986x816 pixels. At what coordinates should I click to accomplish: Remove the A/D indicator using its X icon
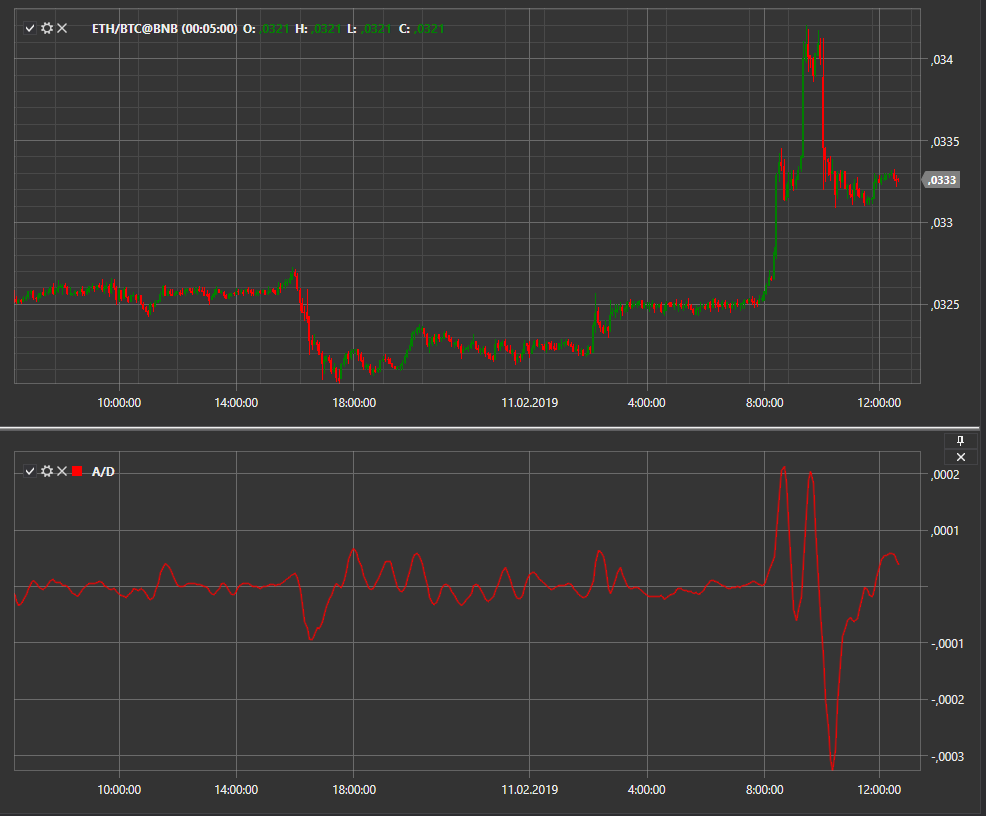click(62, 471)
